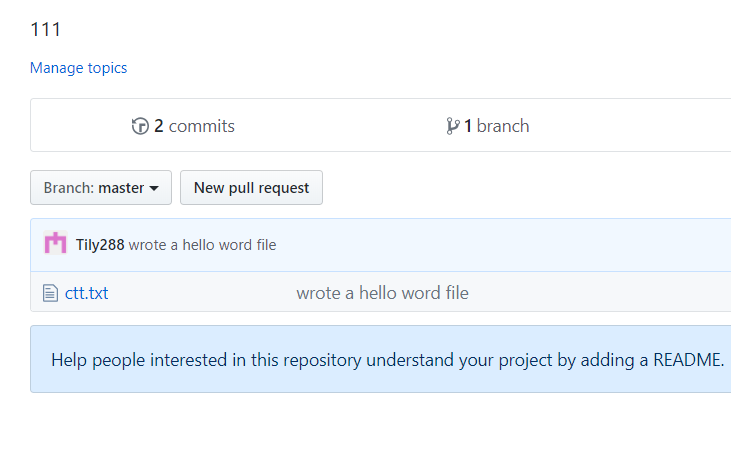Open the Manage topics link

78,68
